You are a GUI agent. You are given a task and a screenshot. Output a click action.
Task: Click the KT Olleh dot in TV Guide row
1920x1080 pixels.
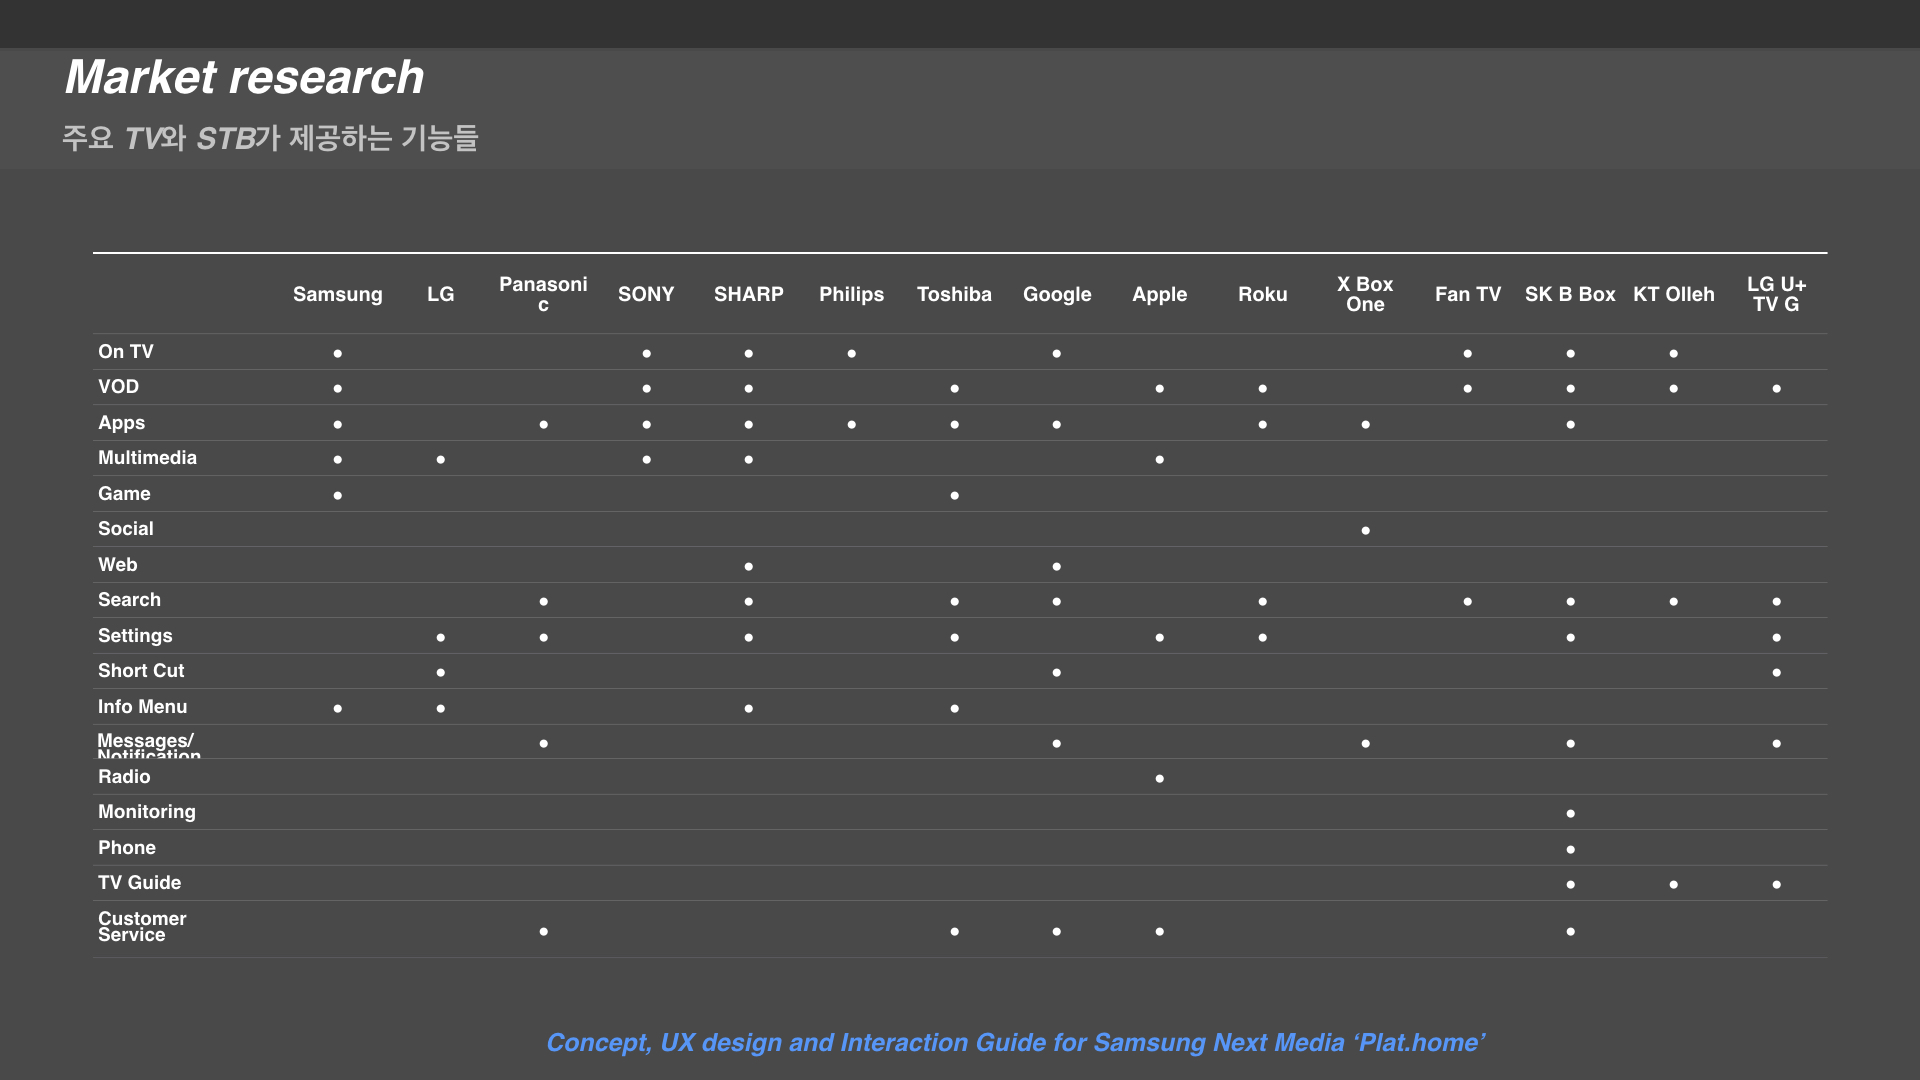coord(1673,884)
